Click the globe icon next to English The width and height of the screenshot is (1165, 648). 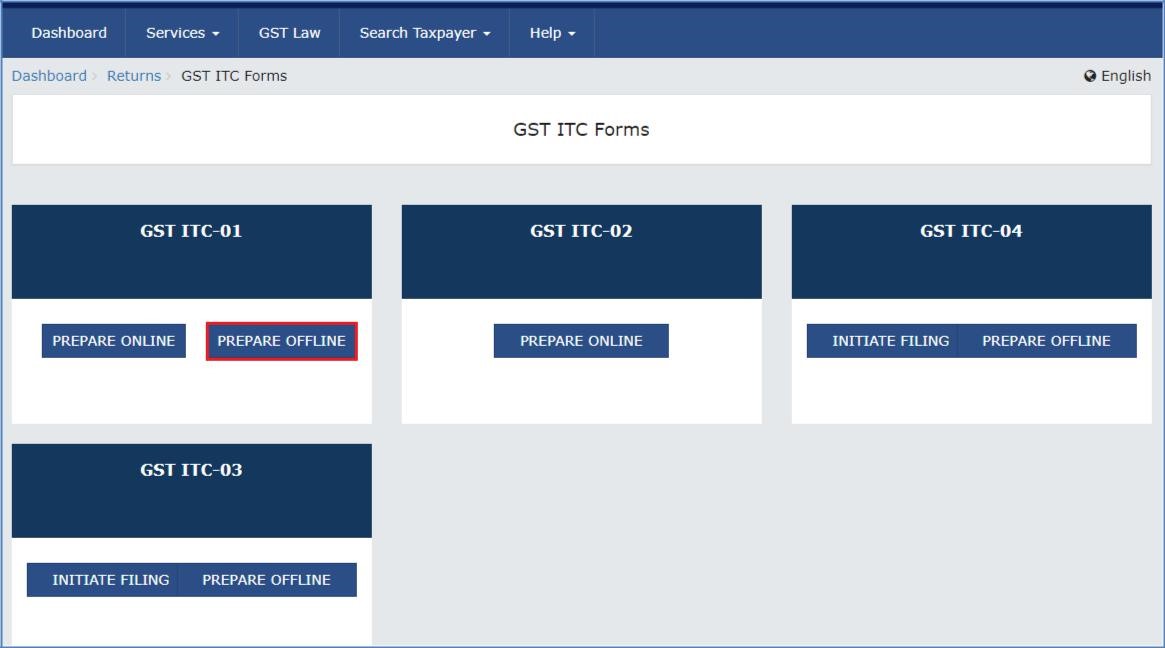(1088, 75)
